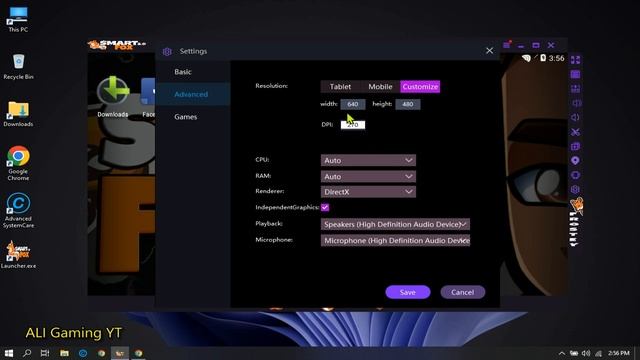Open Task View on taskbar

pos(45,353)
